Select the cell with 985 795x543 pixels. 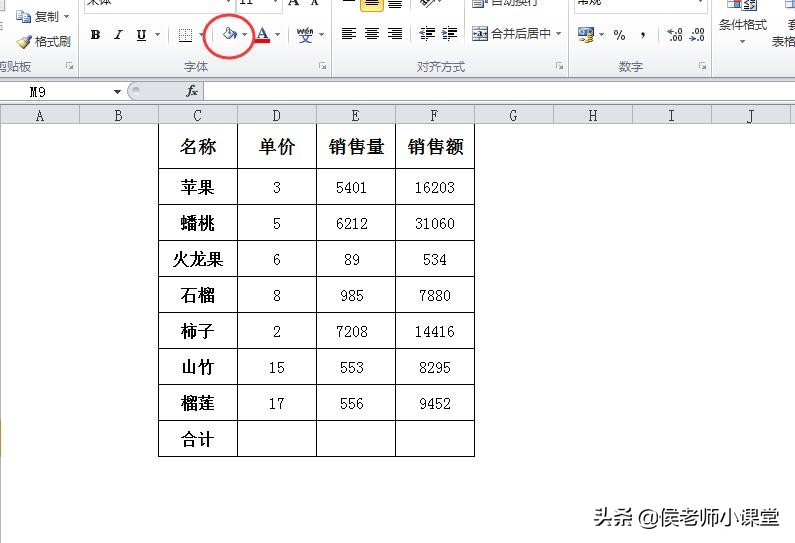click(356, 295)
